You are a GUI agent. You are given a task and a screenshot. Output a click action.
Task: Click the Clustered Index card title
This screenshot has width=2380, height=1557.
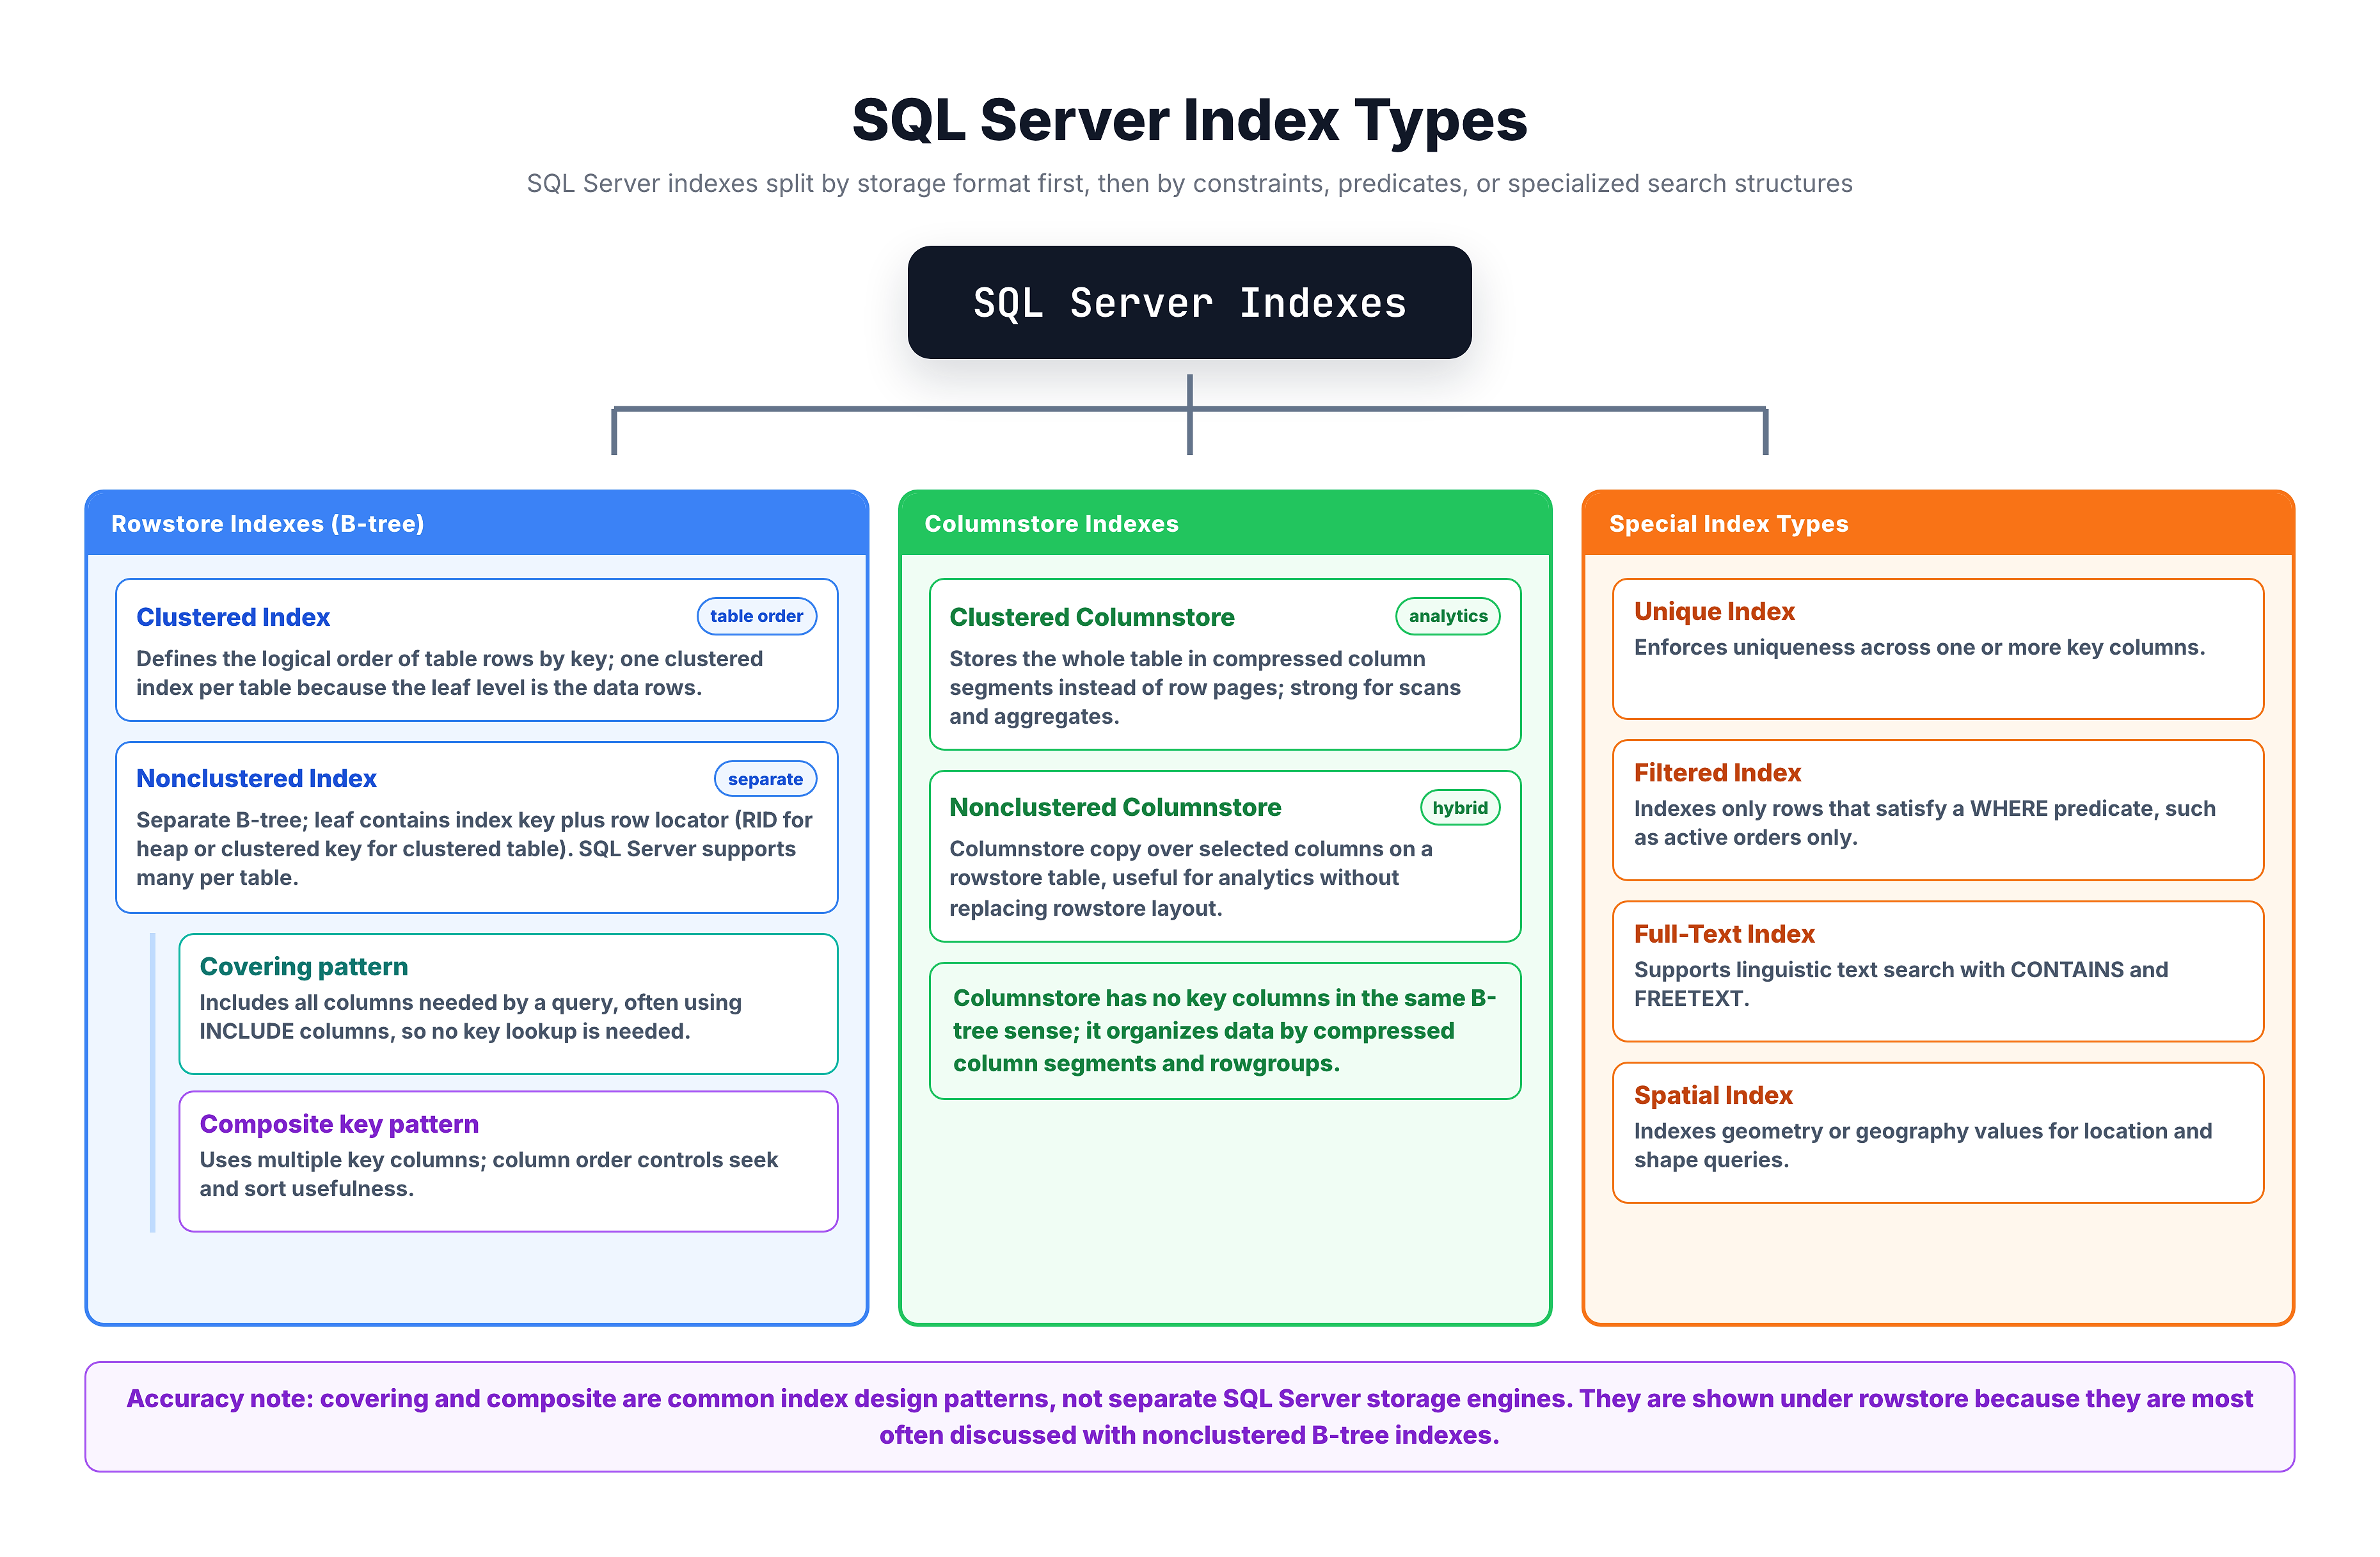[x=233, y=617]
